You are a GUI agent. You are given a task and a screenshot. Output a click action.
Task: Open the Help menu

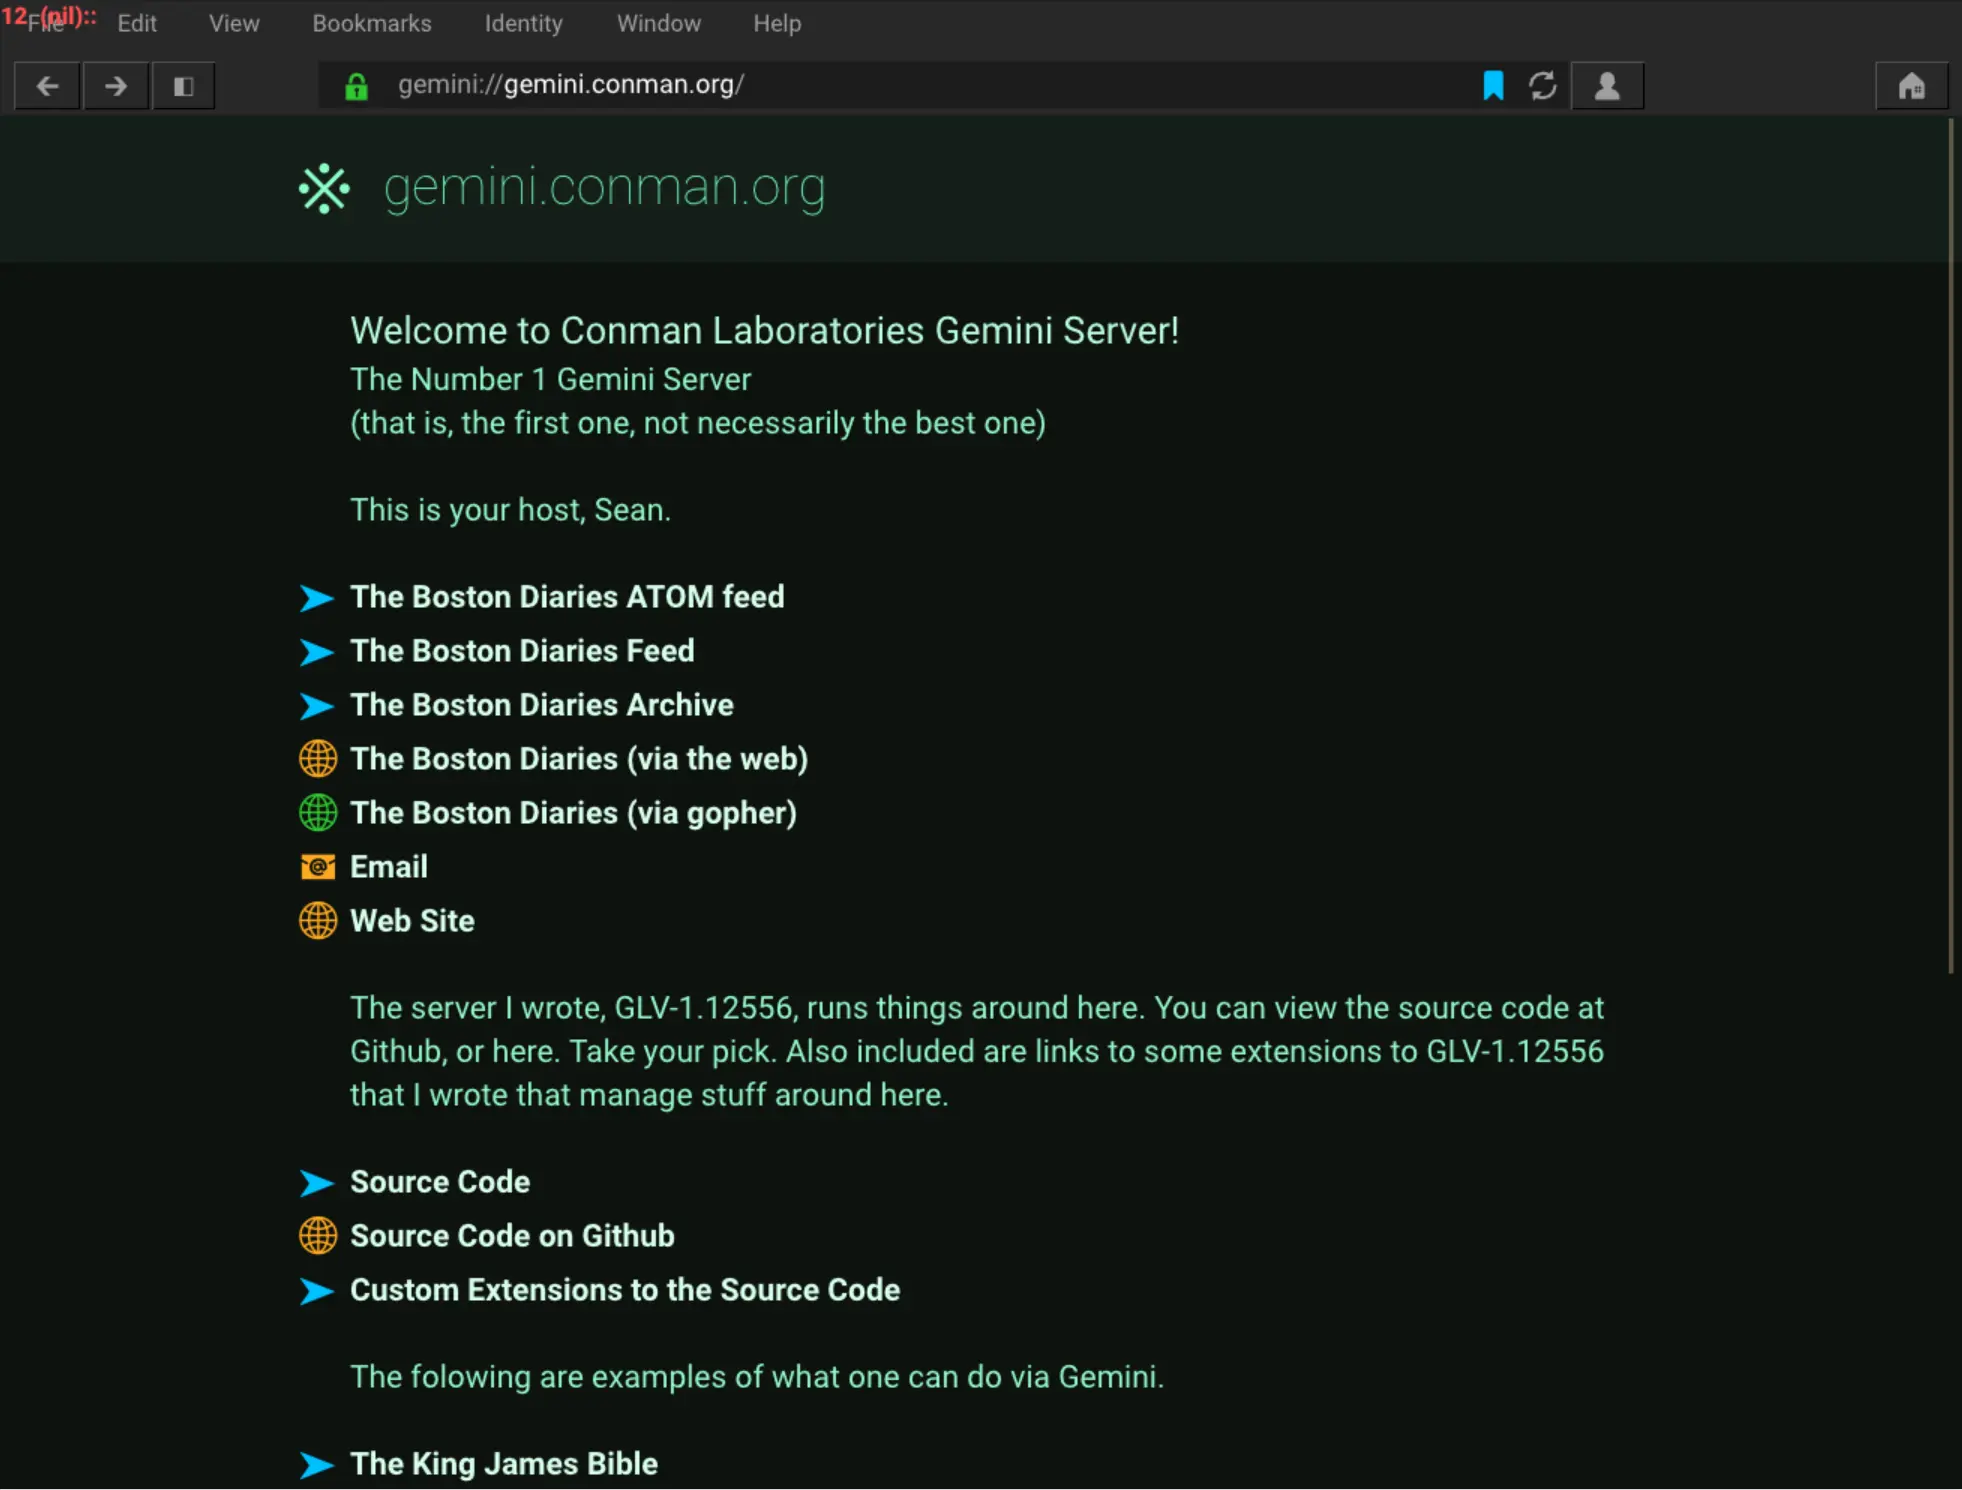777,23
